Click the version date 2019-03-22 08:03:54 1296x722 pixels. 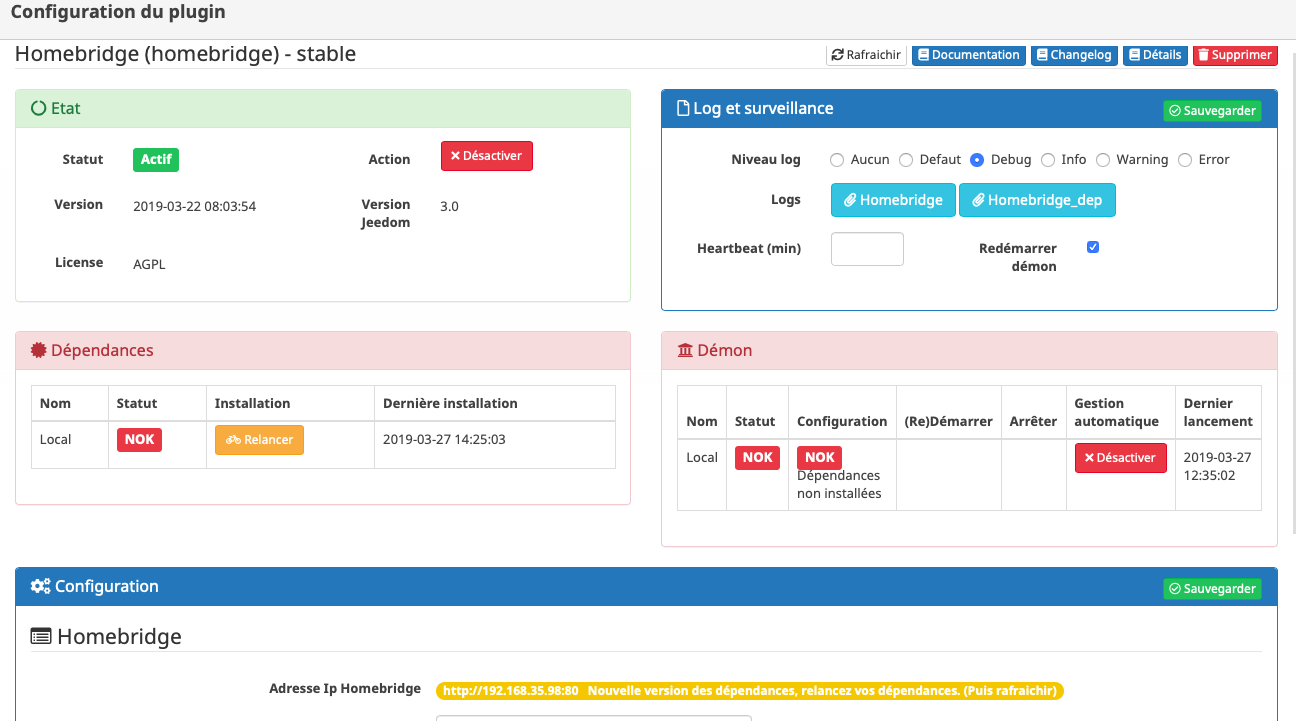(194, 207)
